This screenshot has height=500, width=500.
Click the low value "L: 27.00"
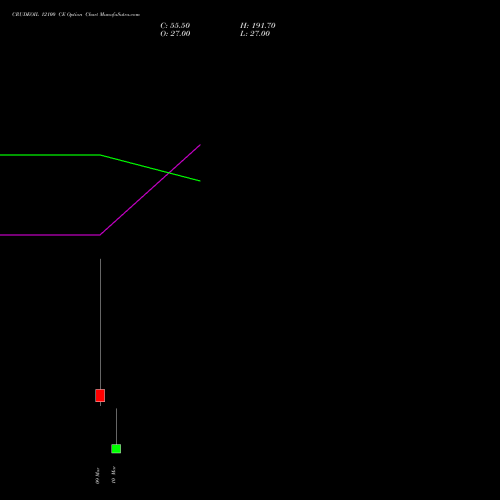coord(255,34)
